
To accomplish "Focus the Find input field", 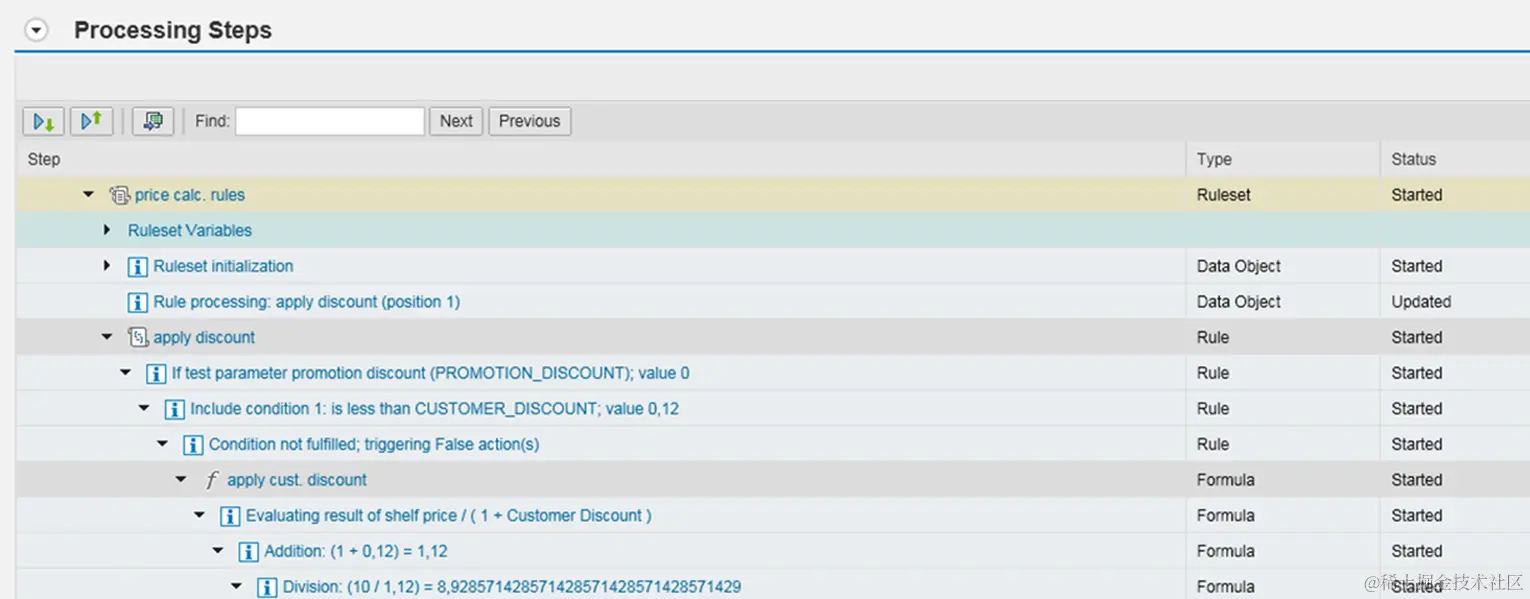I will pos(330,121).
